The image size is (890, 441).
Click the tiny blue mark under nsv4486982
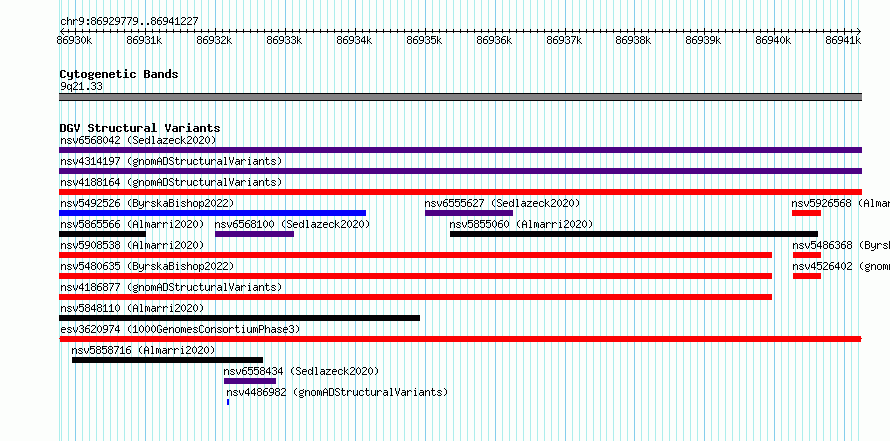point(228,402)
